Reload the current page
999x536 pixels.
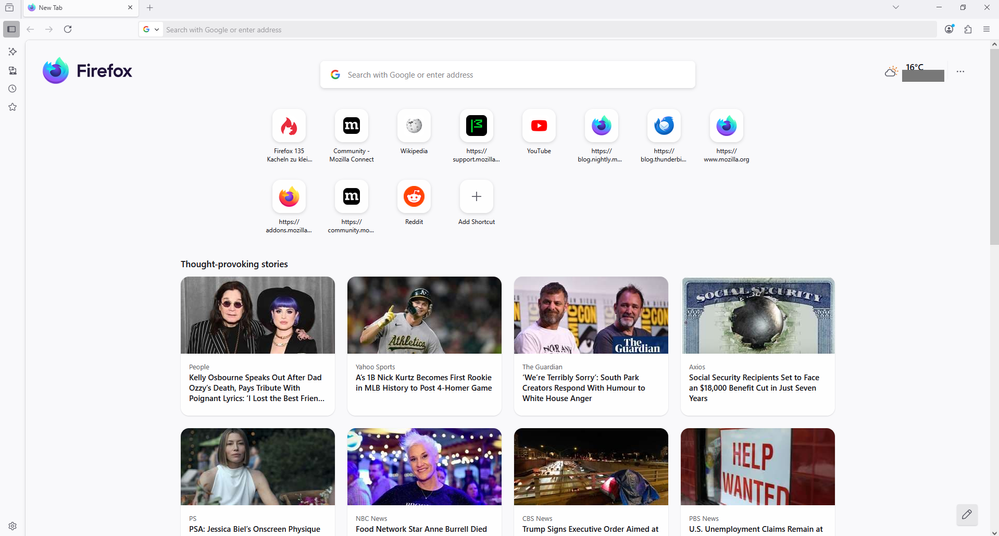coord(68,30)
